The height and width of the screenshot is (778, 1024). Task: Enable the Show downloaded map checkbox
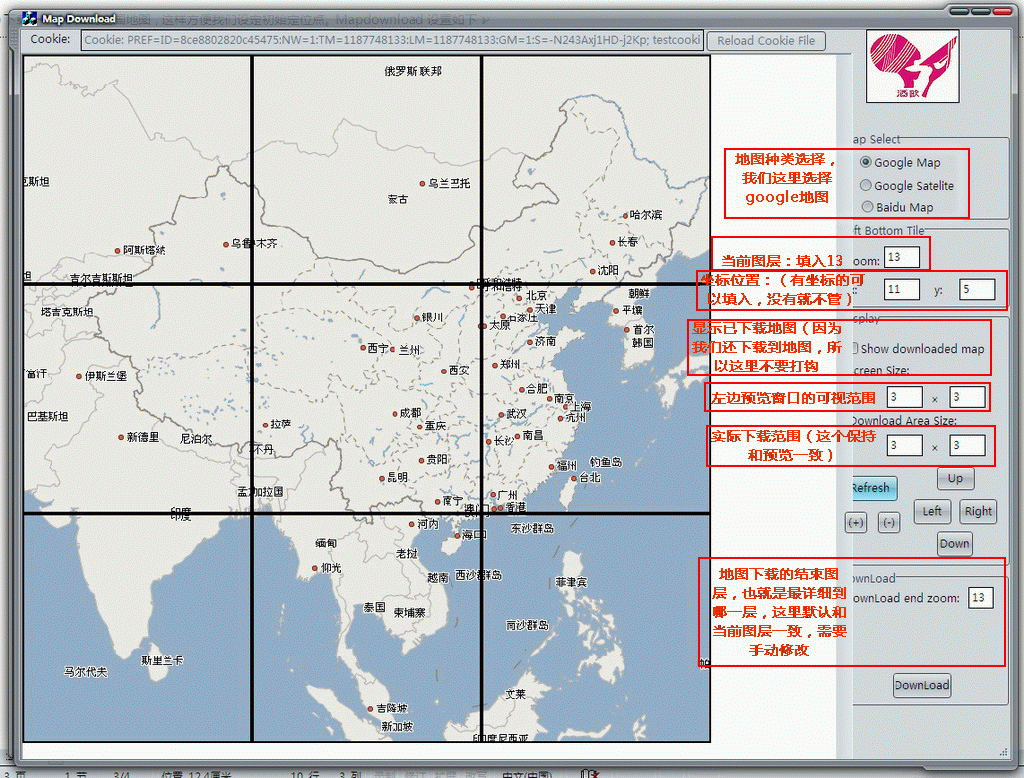[x=855, y=348]
